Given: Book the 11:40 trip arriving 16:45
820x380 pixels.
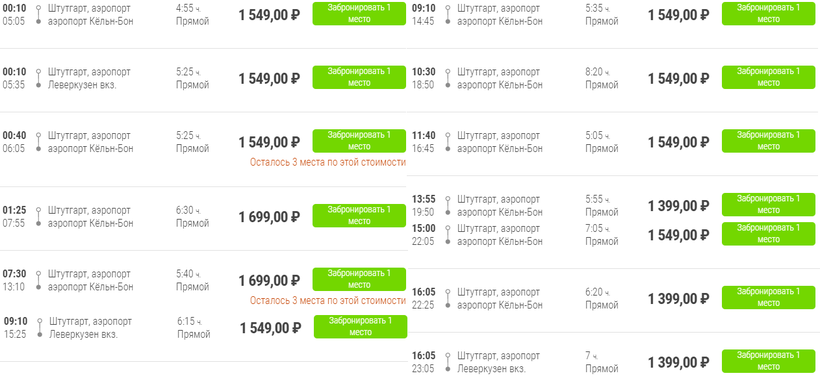Looking at the screenshot, I should [768, 141].
